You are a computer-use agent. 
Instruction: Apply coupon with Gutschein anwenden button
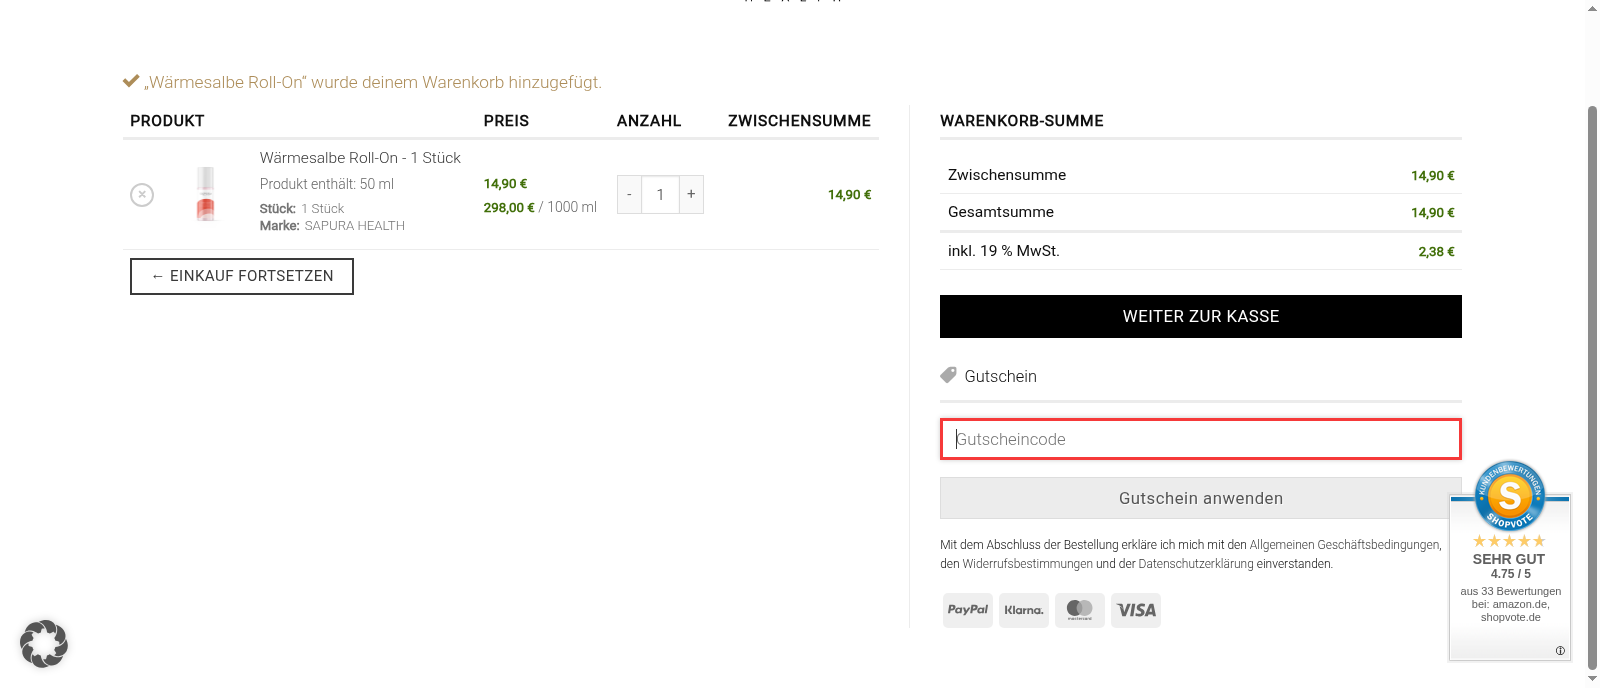[1200, 498]
